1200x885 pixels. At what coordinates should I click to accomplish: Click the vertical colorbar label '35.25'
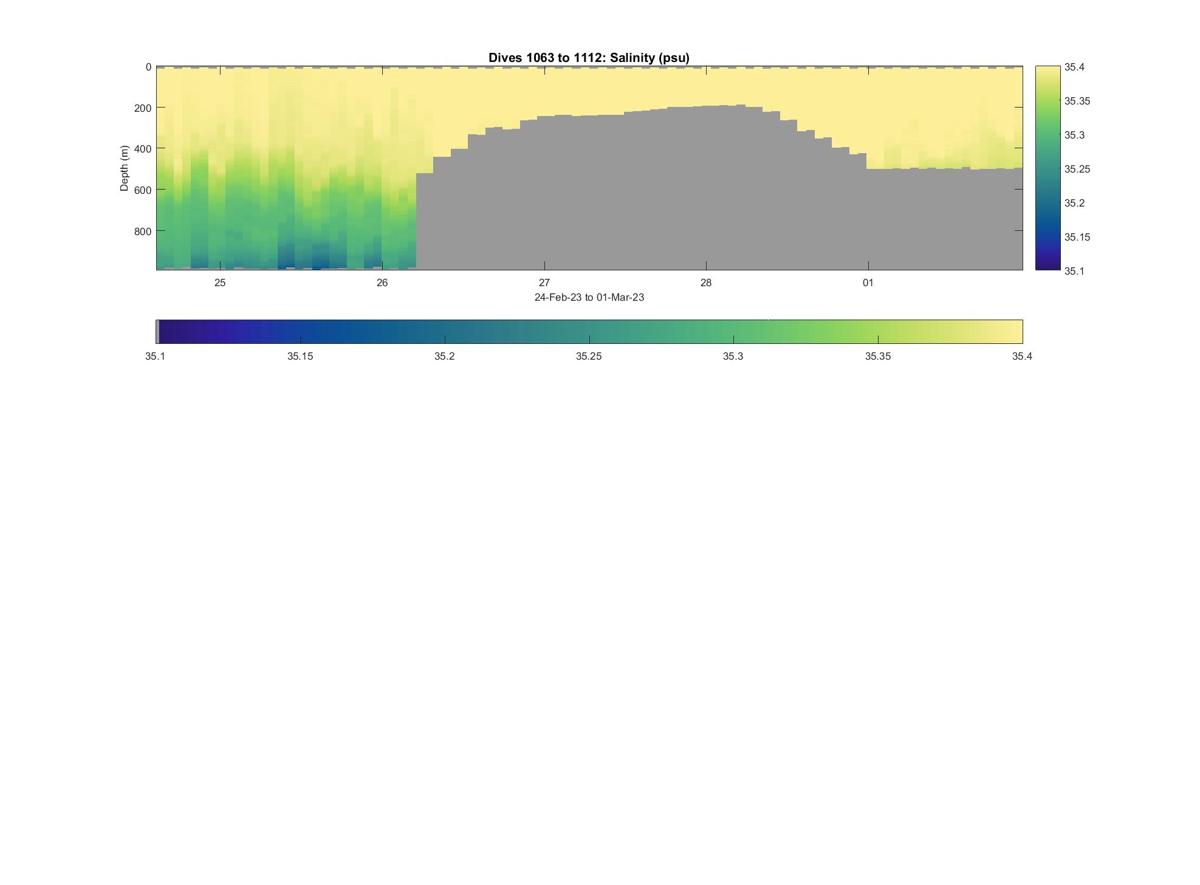(x=1077, y=169)
